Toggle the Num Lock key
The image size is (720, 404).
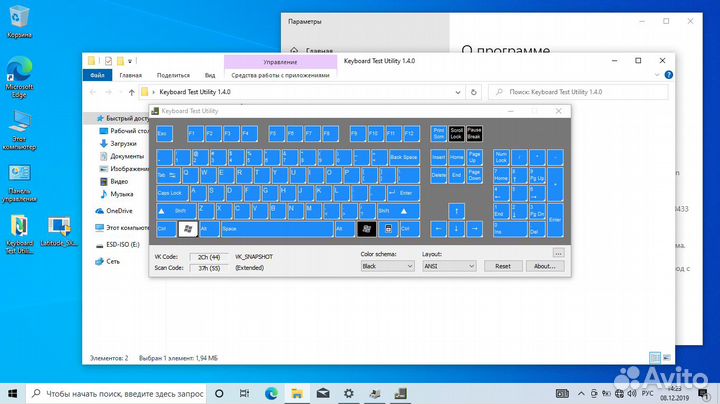(x=501, y=157)
